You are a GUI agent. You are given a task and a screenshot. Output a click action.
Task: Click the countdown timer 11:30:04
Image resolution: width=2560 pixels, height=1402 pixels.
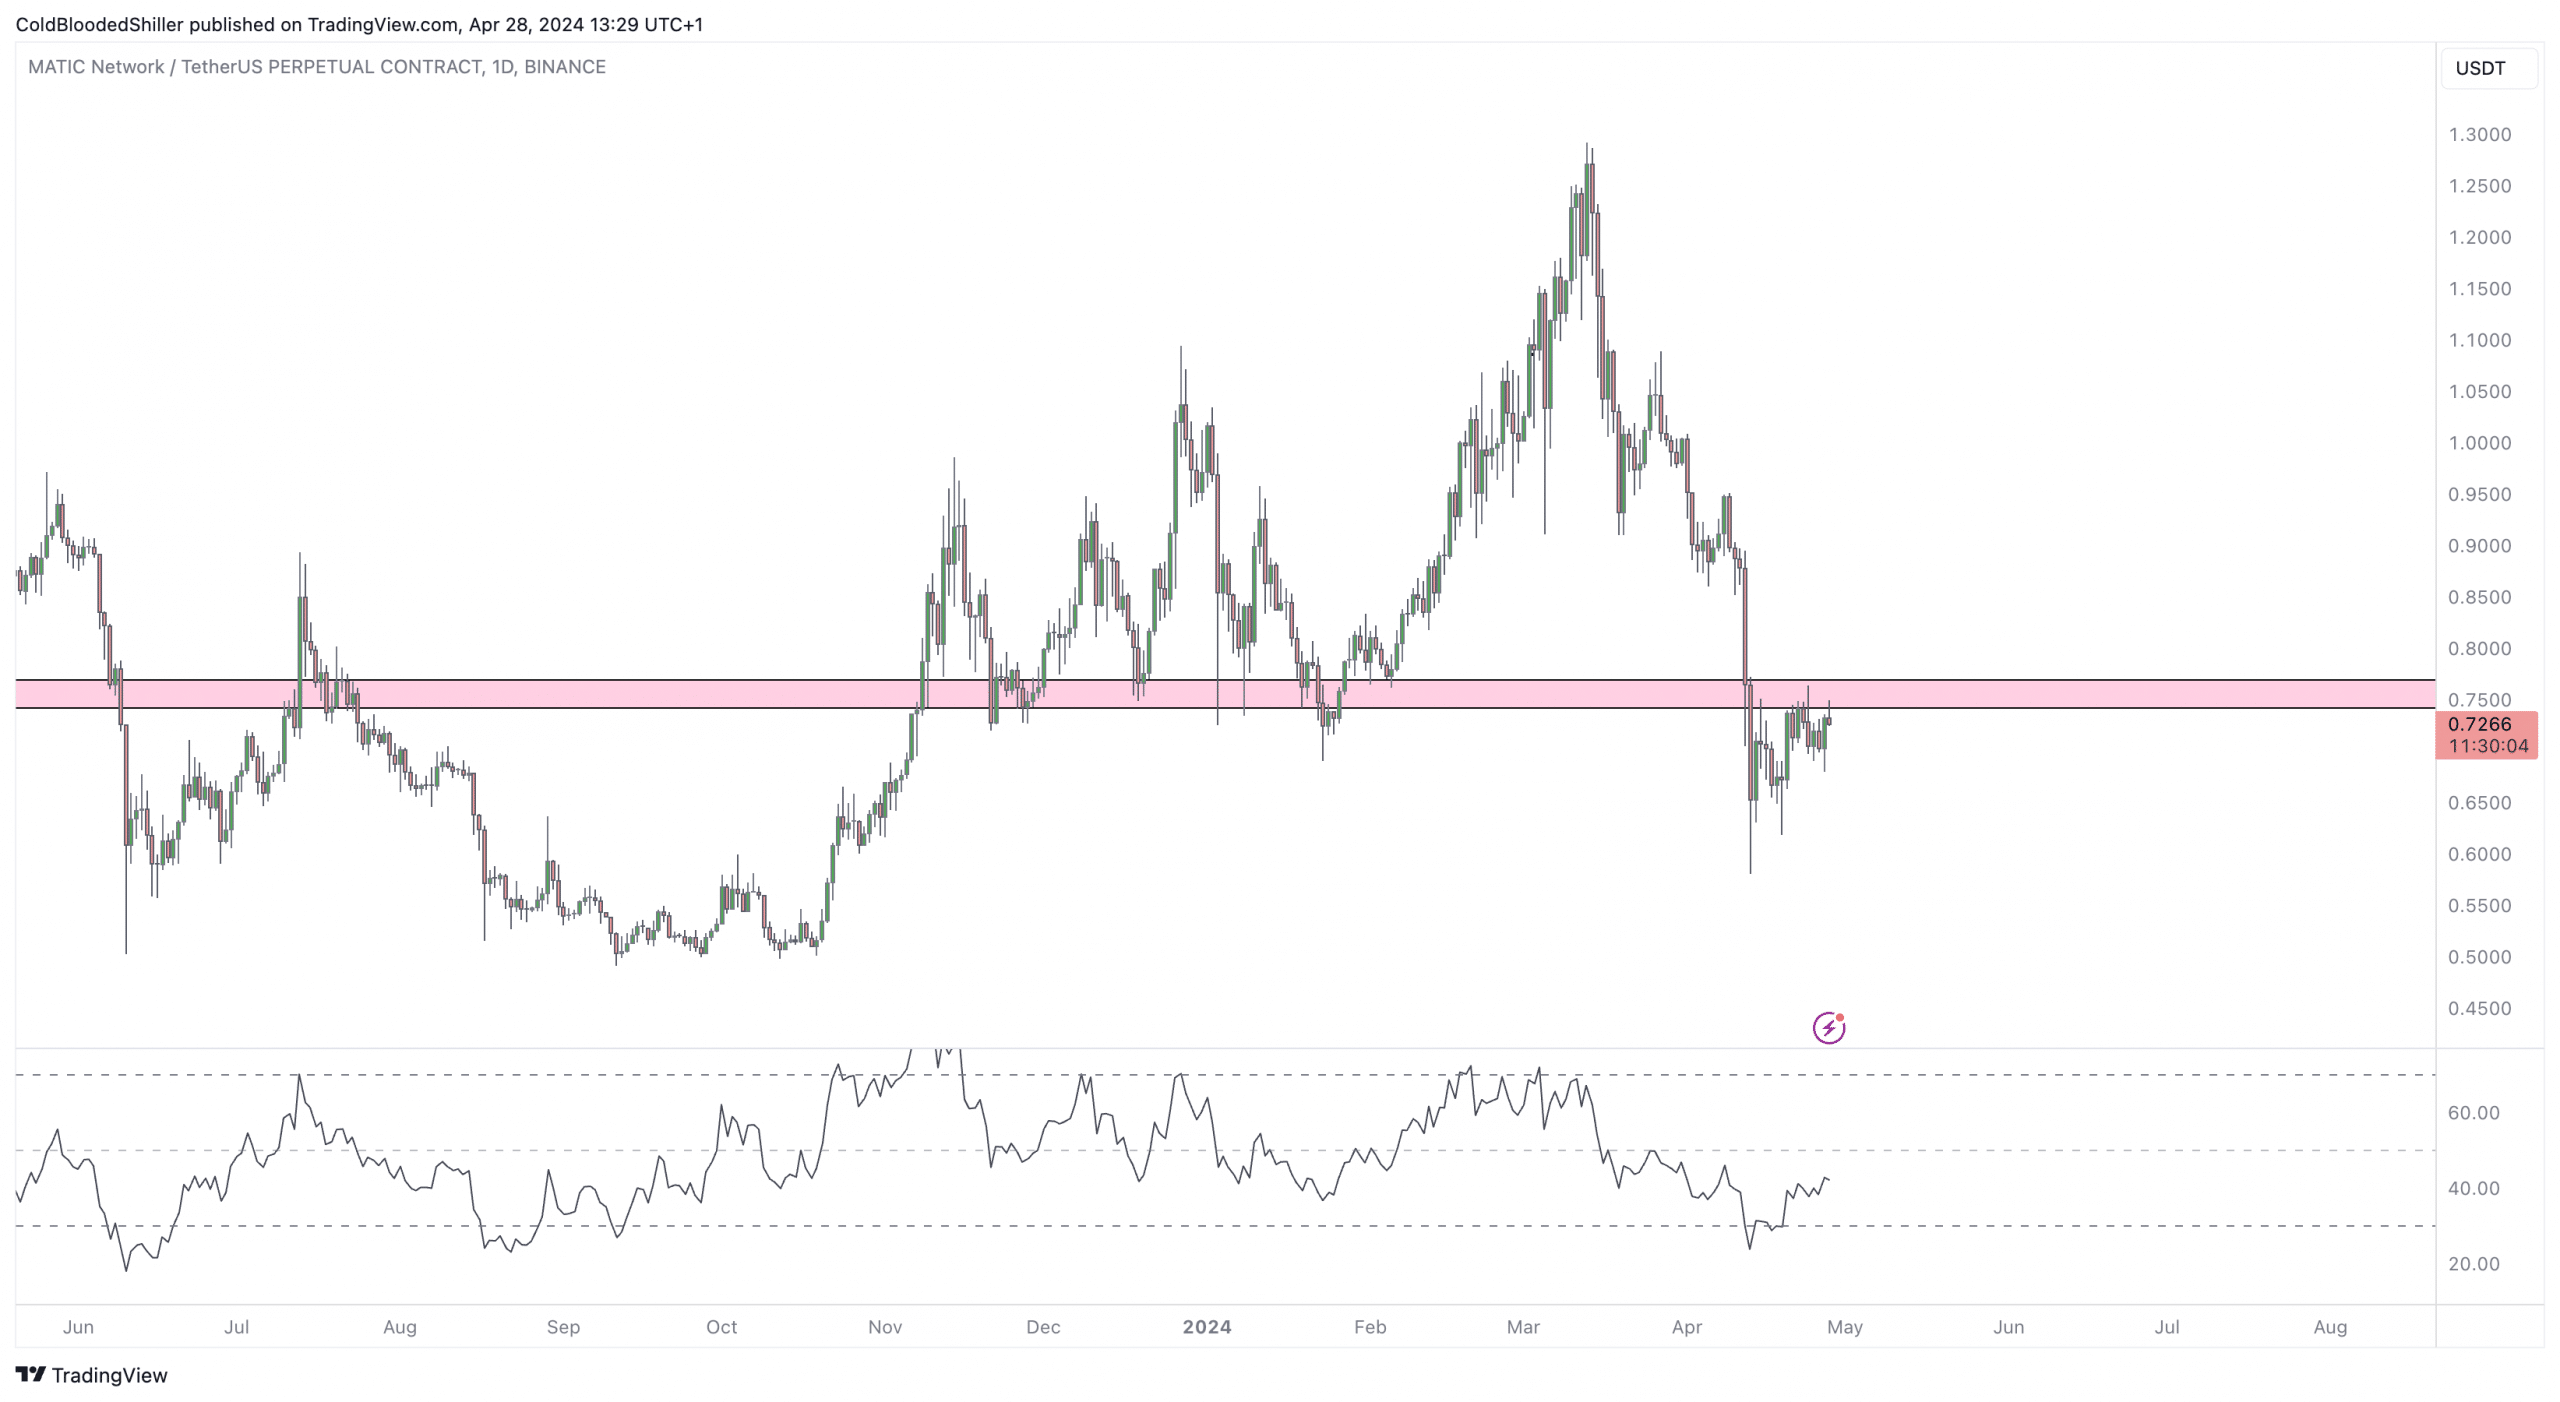(2488, 746)
